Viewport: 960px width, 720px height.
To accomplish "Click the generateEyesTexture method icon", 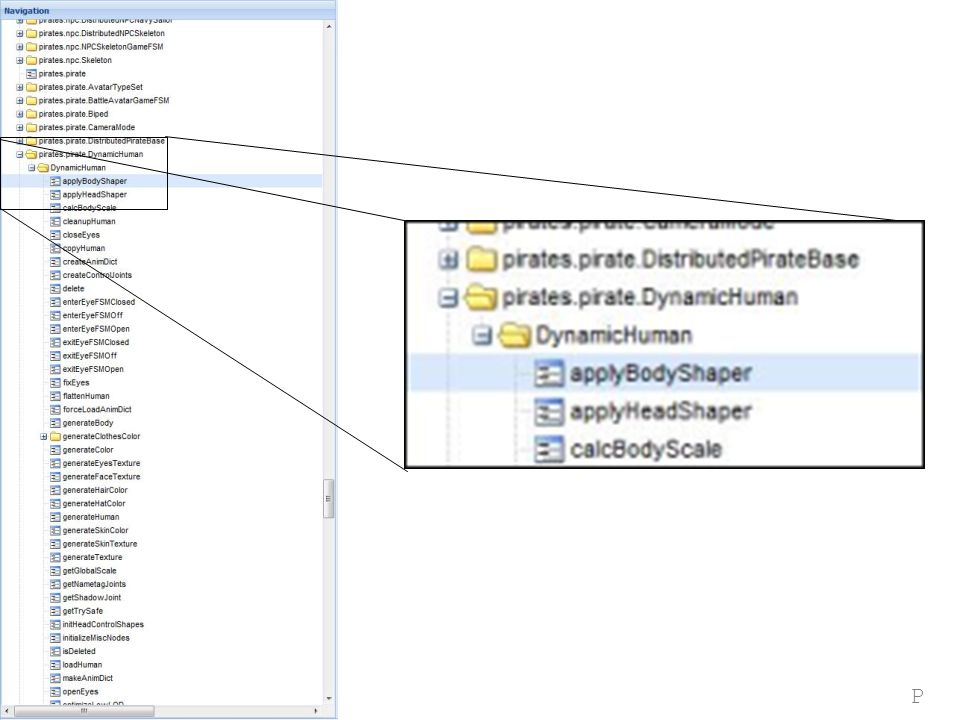I will tap(55, 465).
